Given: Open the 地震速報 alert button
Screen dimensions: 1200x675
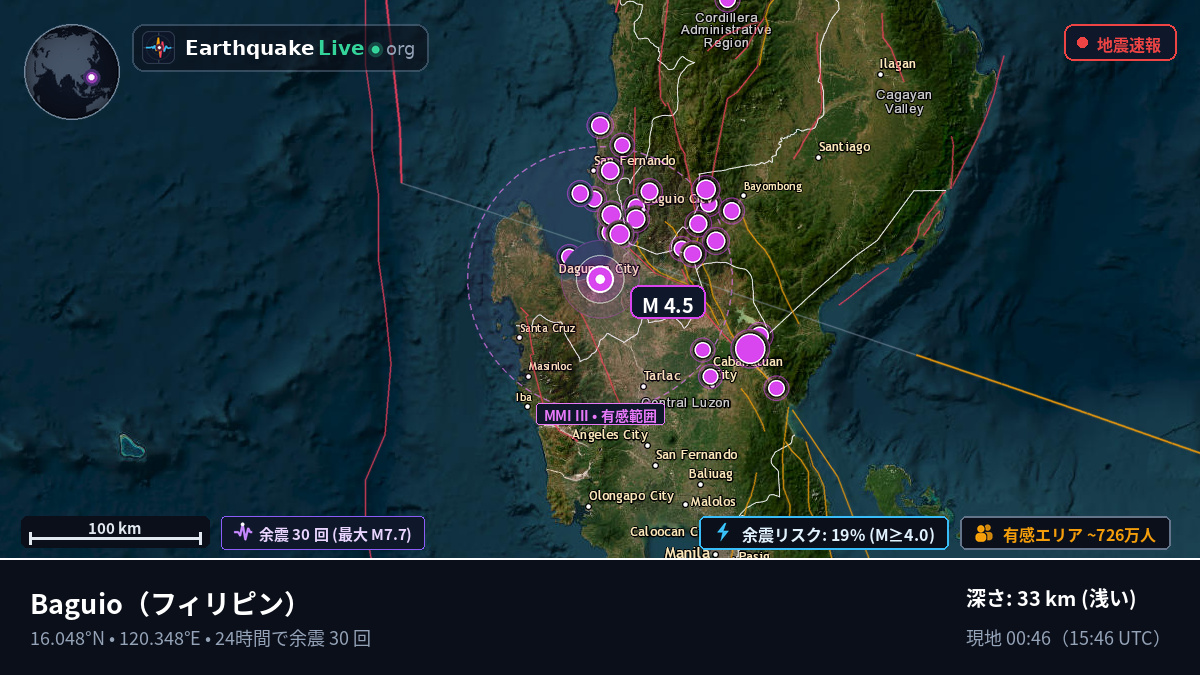Looking at the screenshot, I should (x=1120, y=43).
